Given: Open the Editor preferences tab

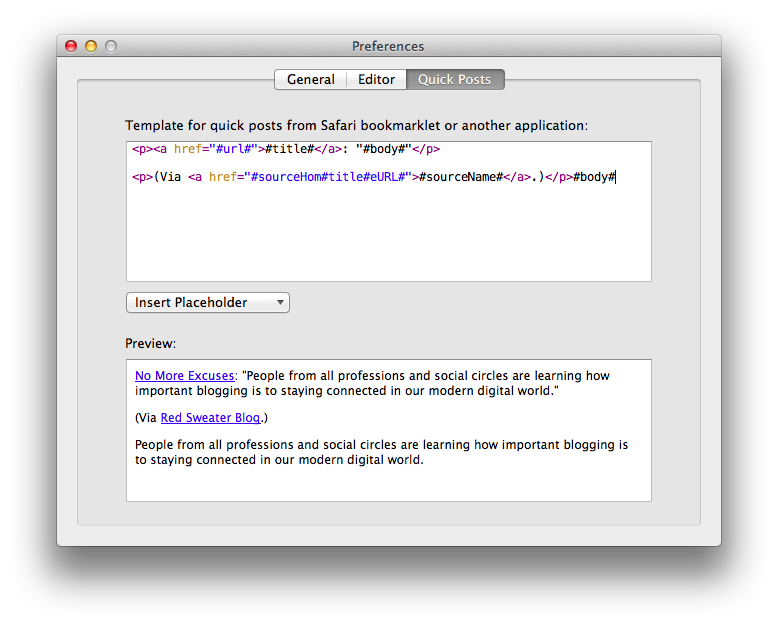Looking at the screenshot, I should point(376,80).
